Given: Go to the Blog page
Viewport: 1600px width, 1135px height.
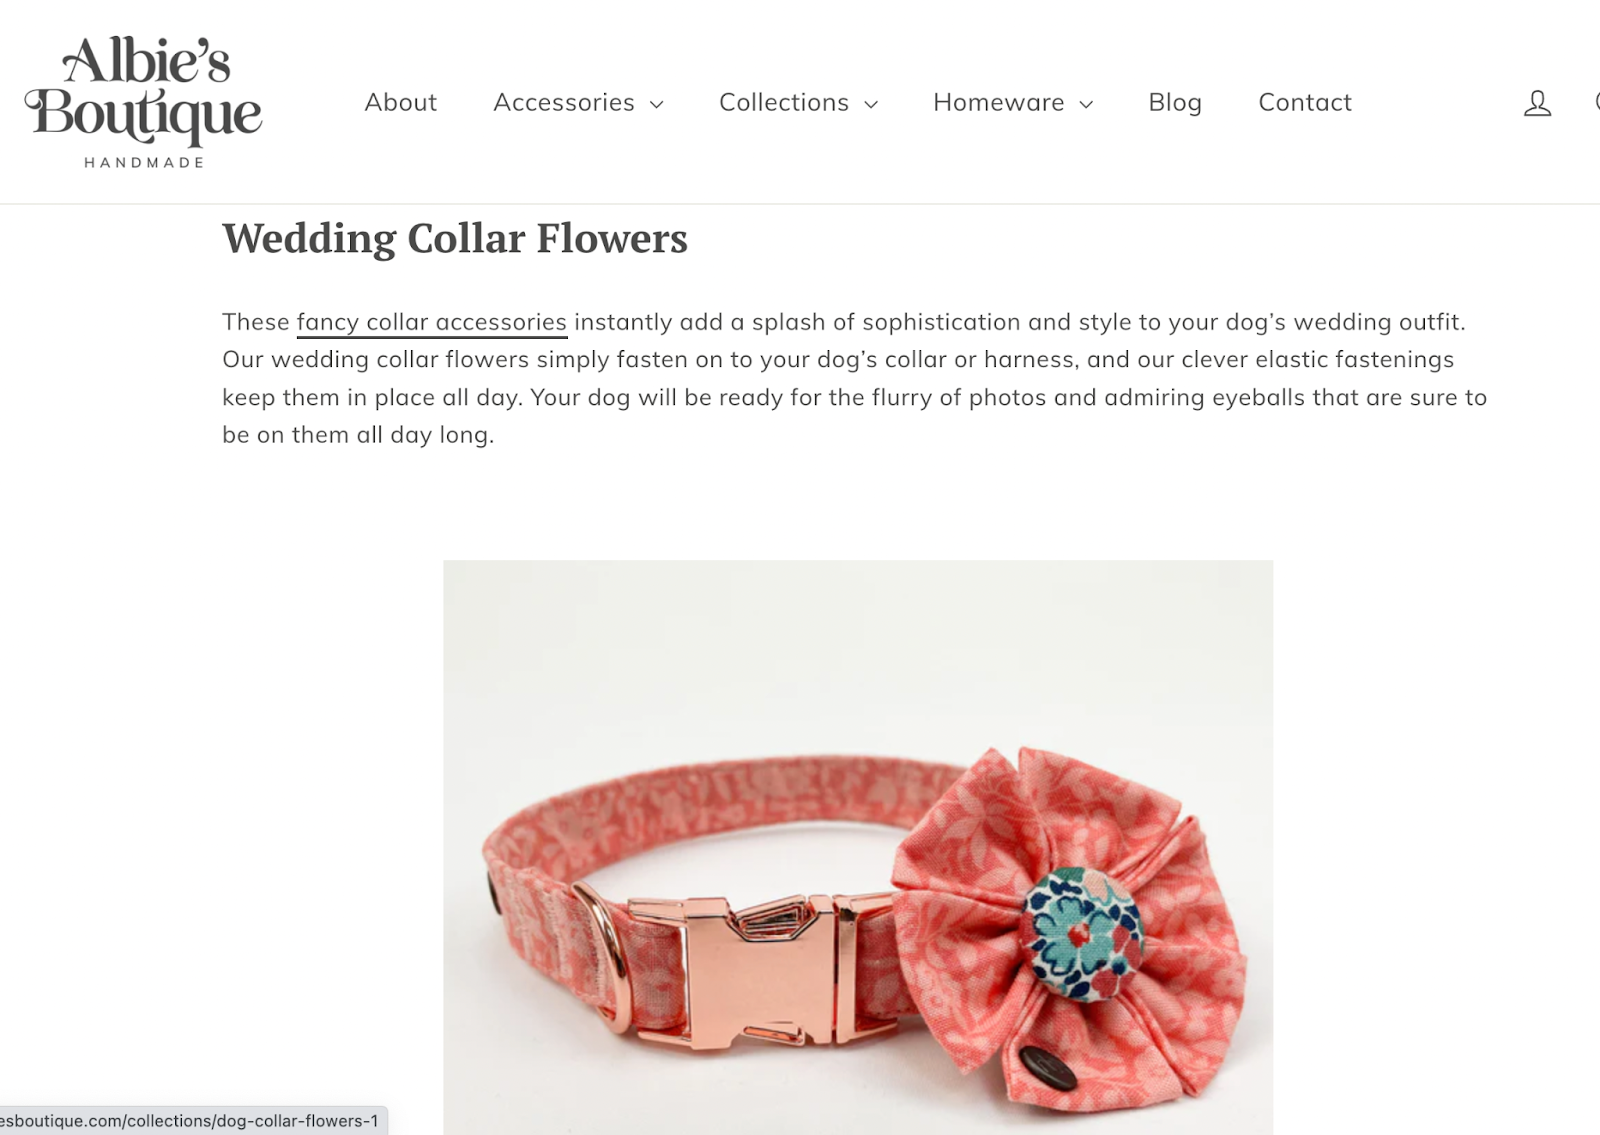Looking at the screenshot, I should (1175, 102).
